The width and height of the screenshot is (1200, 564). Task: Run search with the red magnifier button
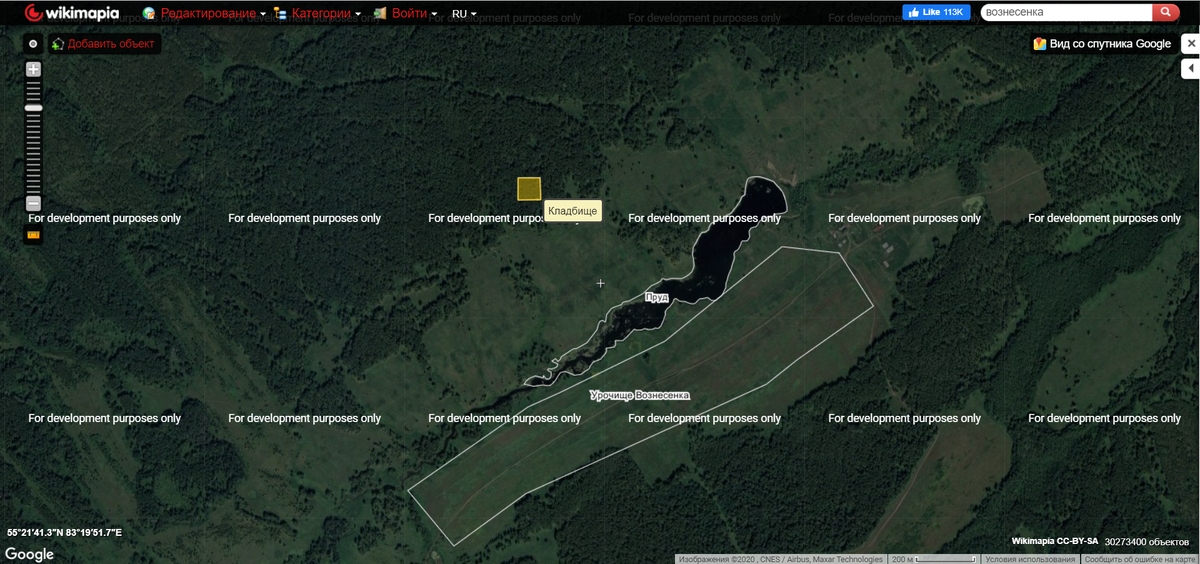point(1166,12)
